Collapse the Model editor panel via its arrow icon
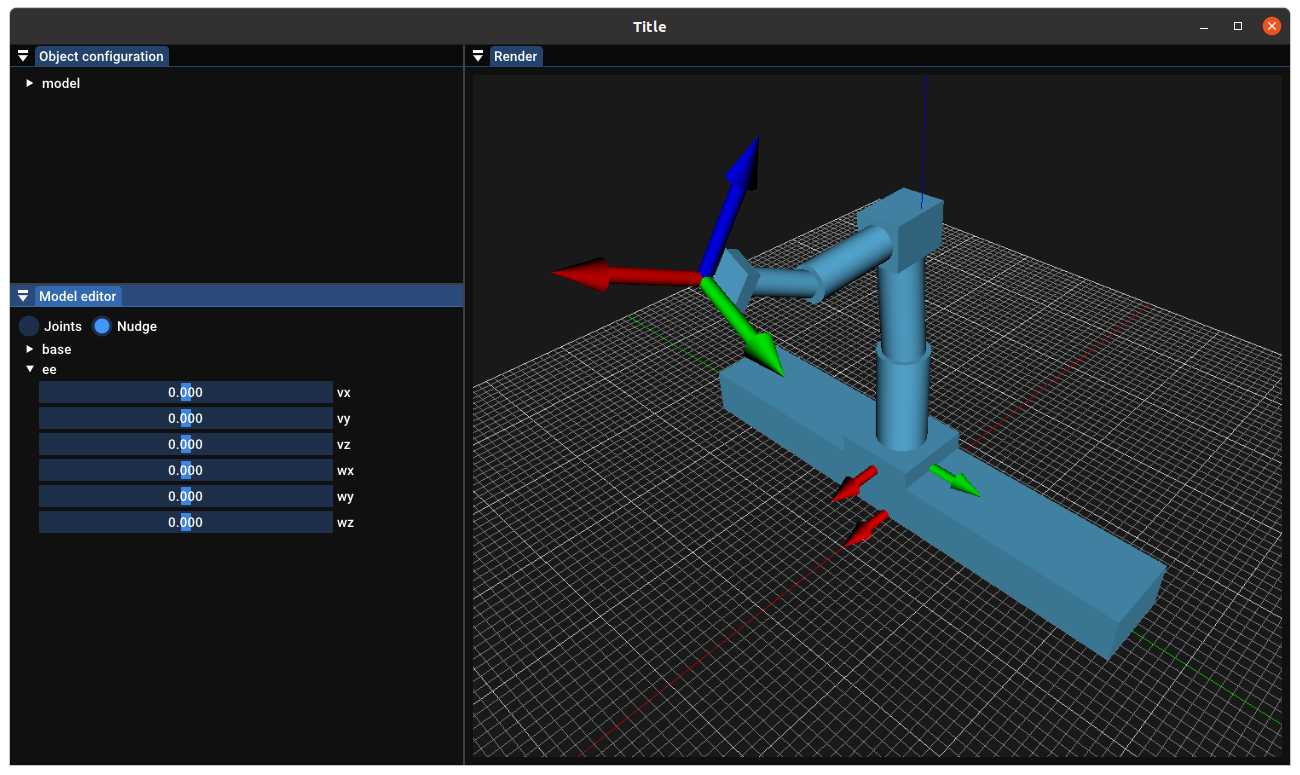The height and width of the screenshot is (775, 1300). click(x=22, y=295)
